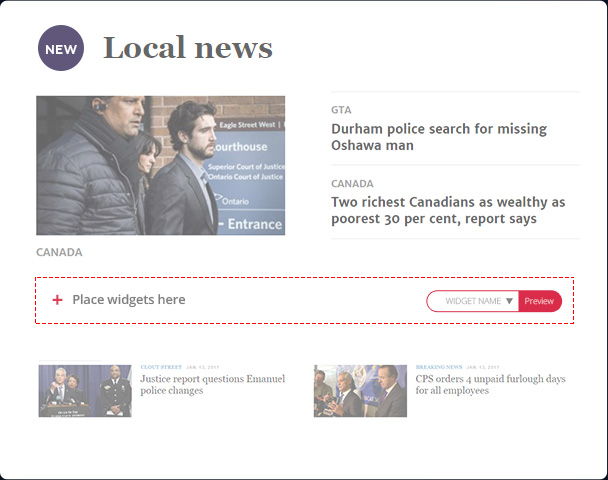Click the purple NEW badge
Viewport: 608px width, 480px height.
point(61,48)
